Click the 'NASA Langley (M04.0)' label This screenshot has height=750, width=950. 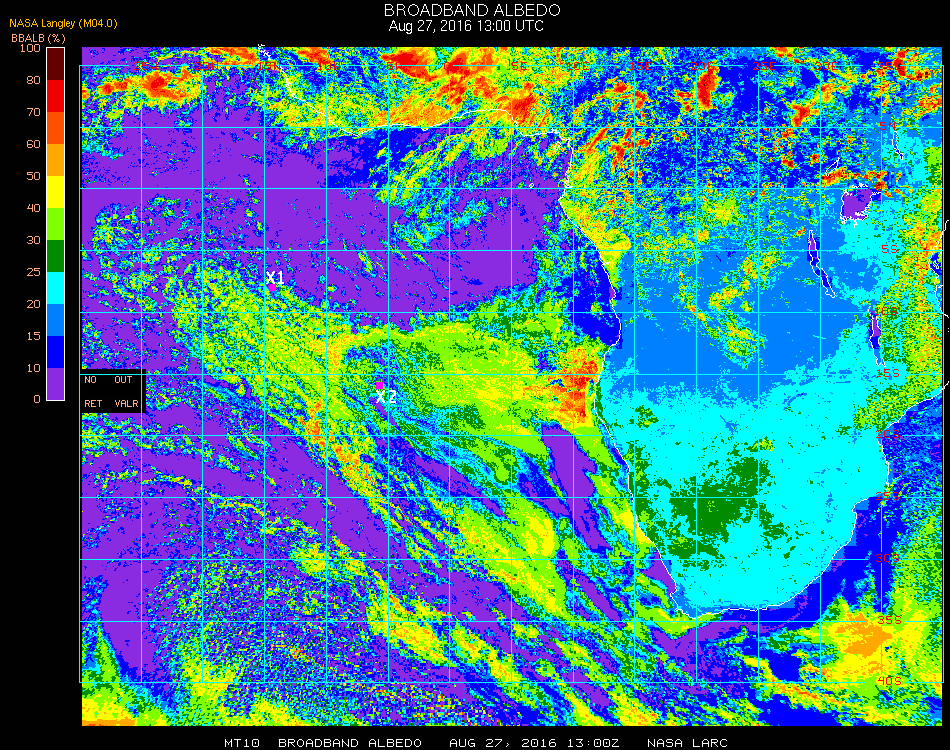pyautogui.click(x=63, y=24)
